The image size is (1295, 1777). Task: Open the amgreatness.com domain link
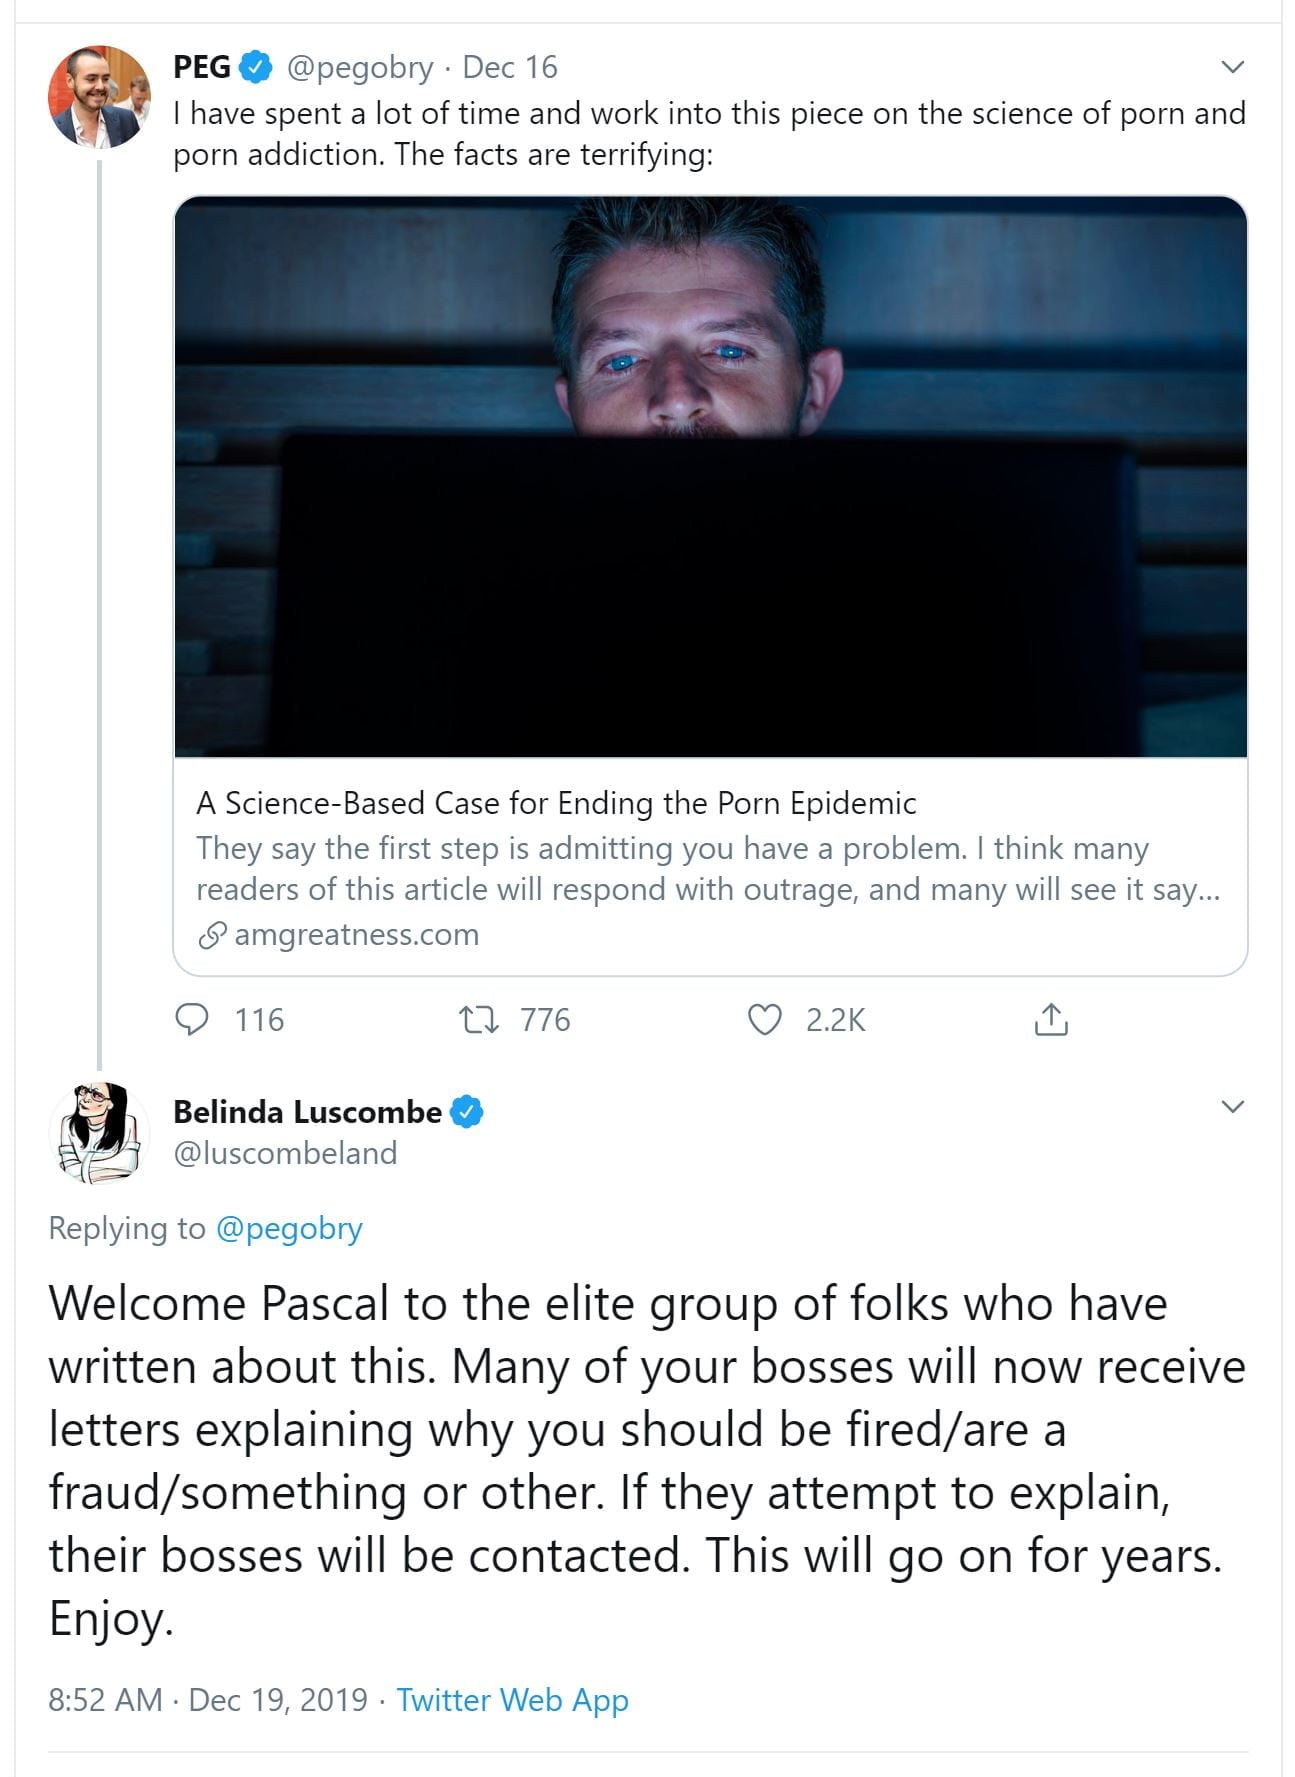coord(356,935)
